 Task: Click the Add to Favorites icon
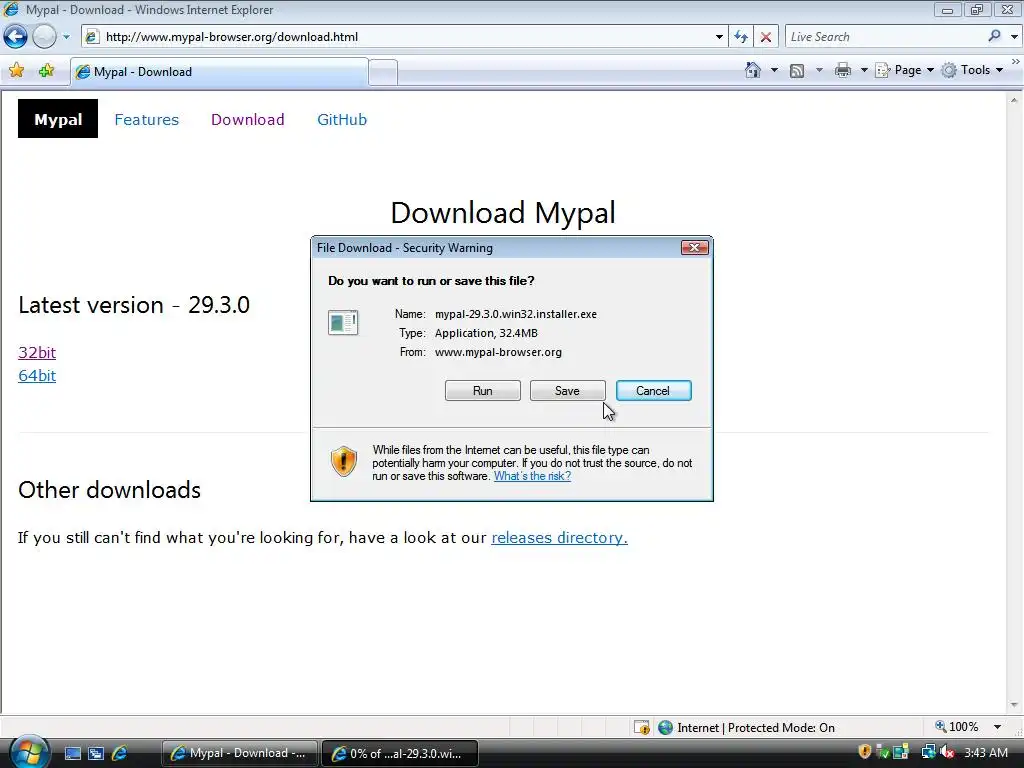click(46, 71)
